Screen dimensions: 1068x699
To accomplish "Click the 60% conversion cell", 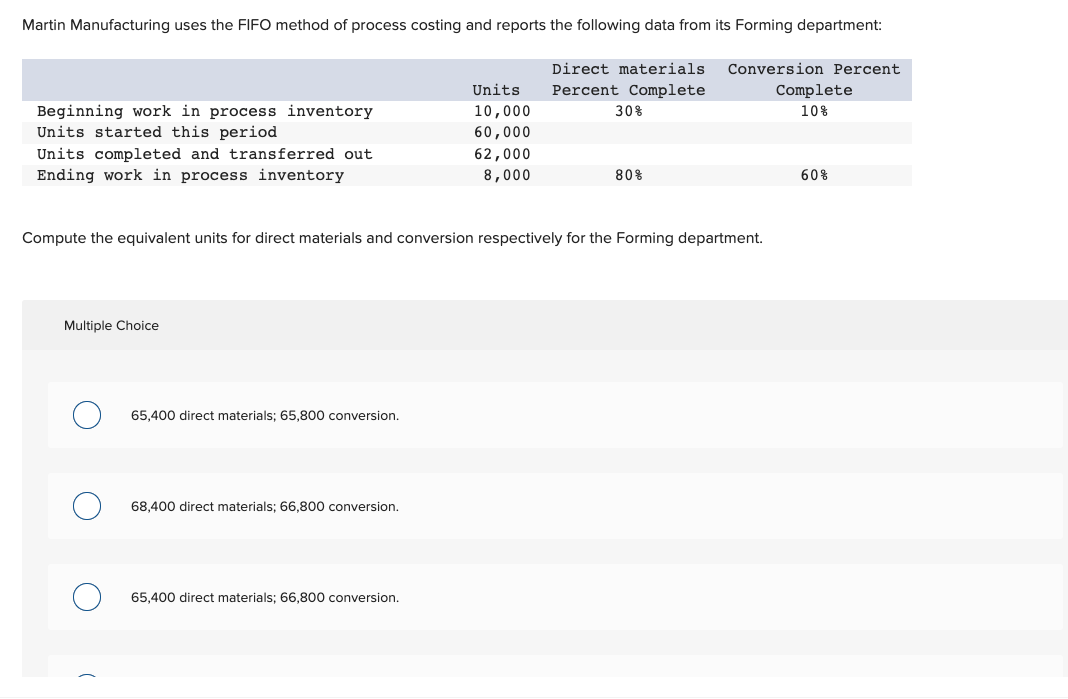I will point(814,175).
